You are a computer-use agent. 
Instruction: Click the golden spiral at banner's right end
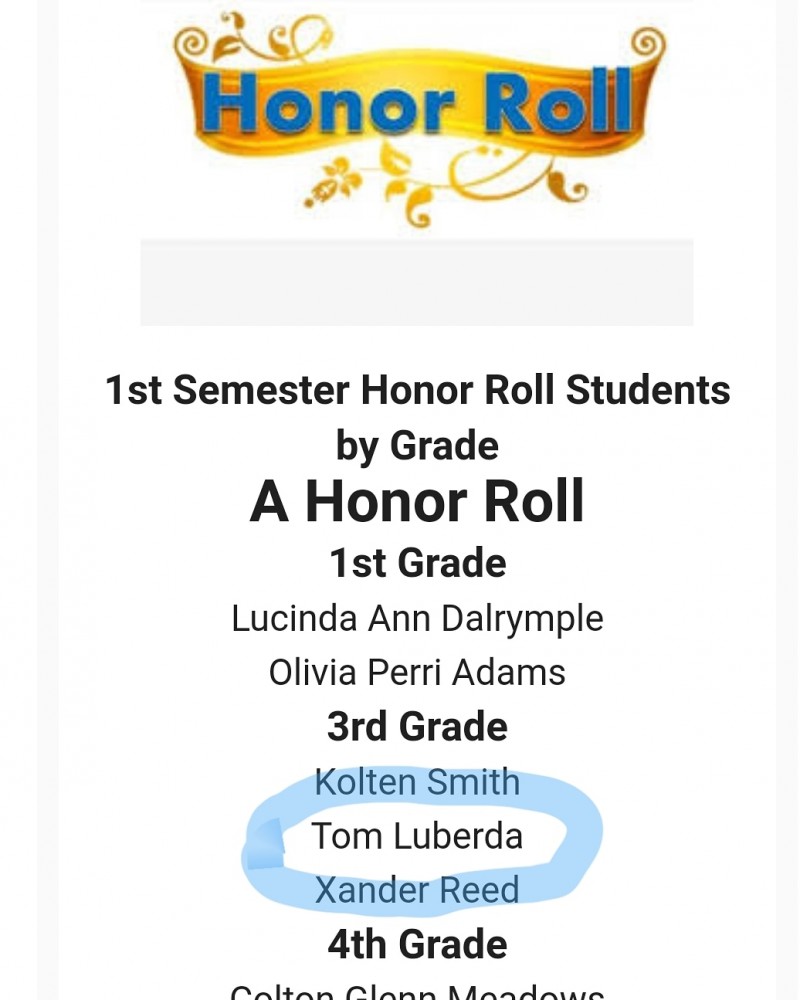point(646,45)
